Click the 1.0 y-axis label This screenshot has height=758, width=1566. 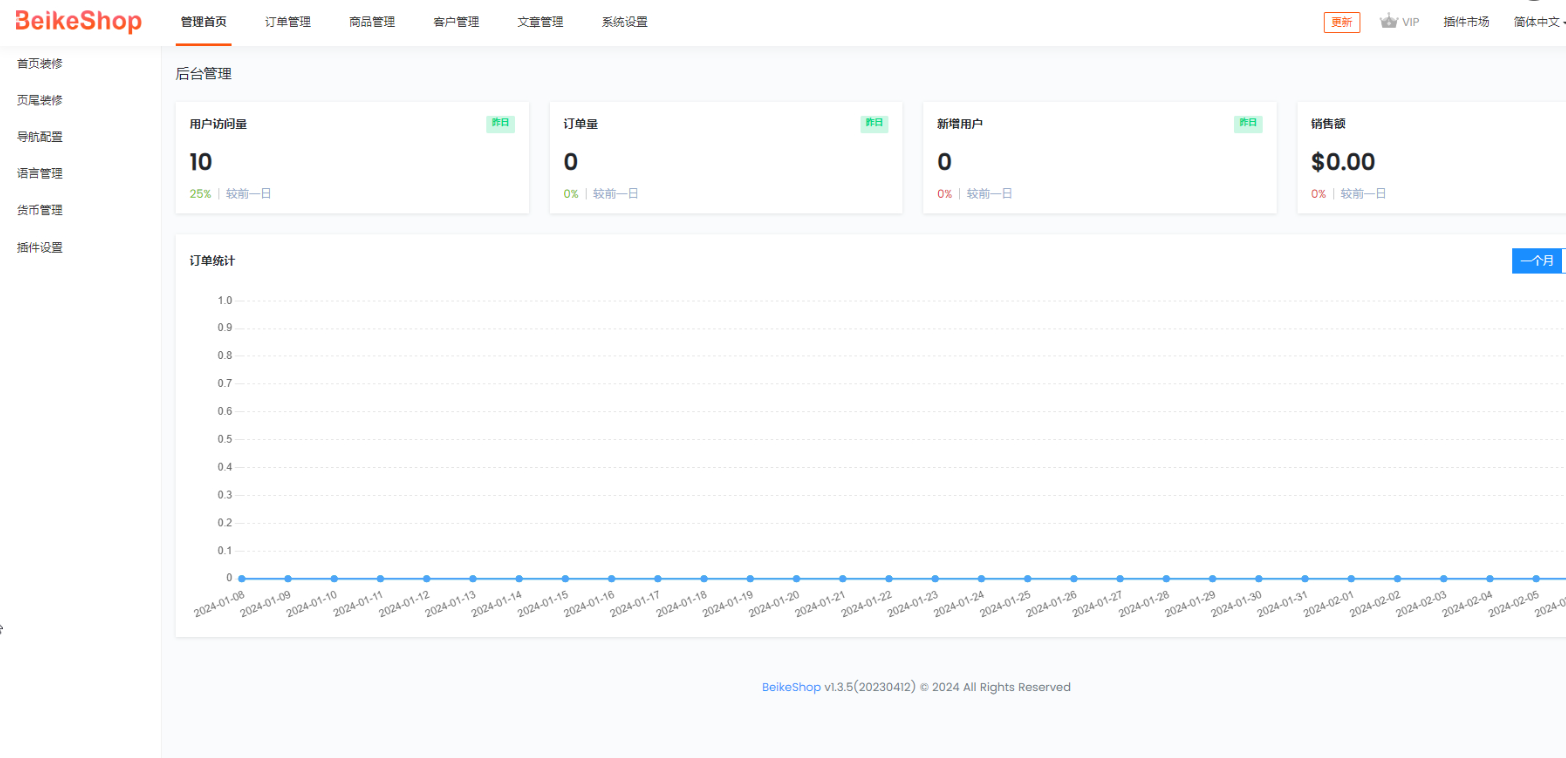click(225, 300)
